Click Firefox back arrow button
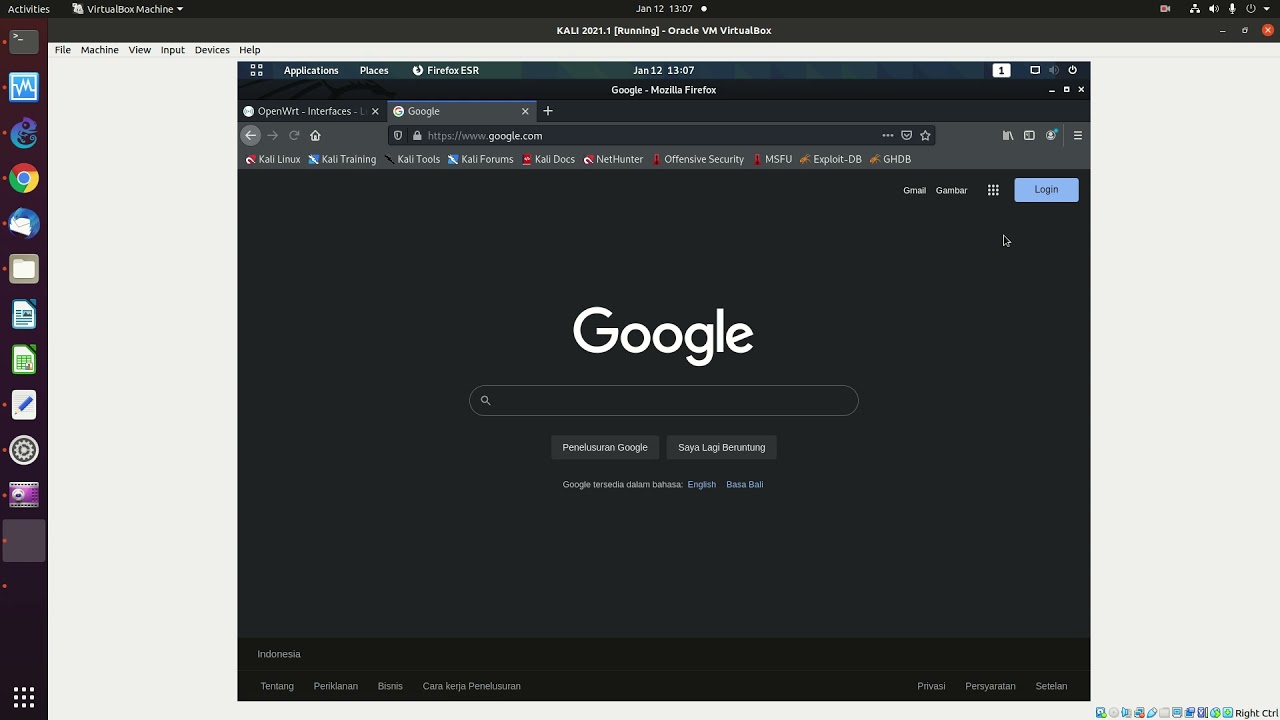The image size is (1280, 720). coord(251,135)
